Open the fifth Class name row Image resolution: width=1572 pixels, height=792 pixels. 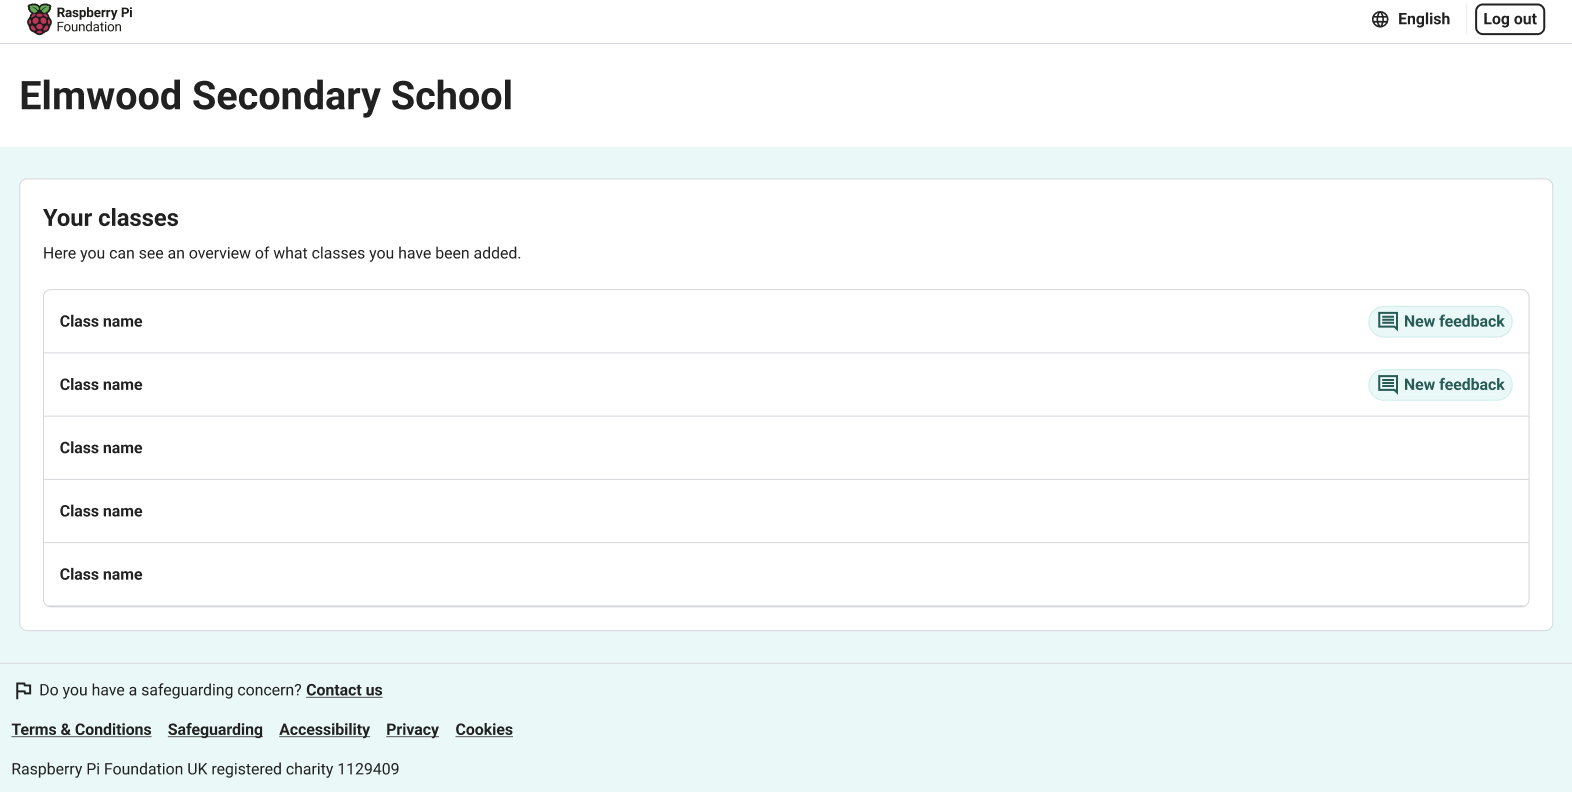(x=101, y=574)
